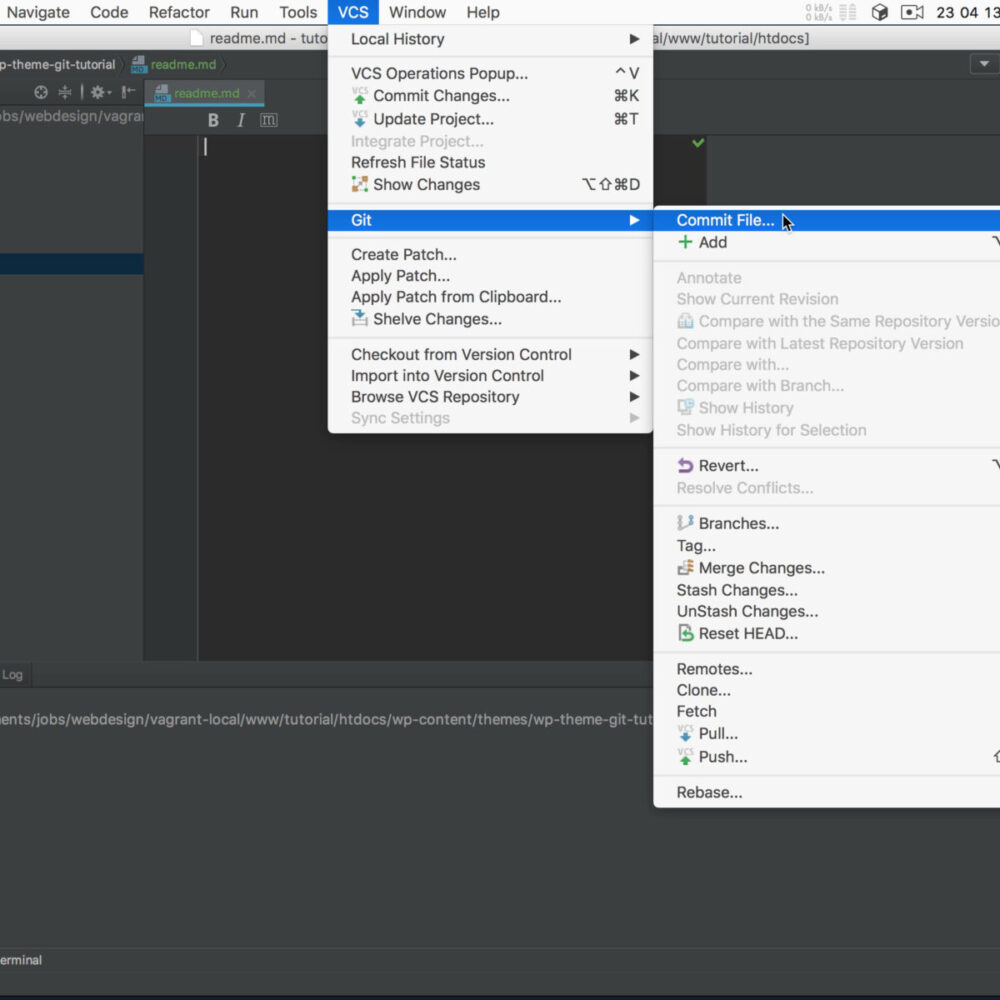
Task: Select the highlighted row in project tree
Action: (x=71, y=264)
